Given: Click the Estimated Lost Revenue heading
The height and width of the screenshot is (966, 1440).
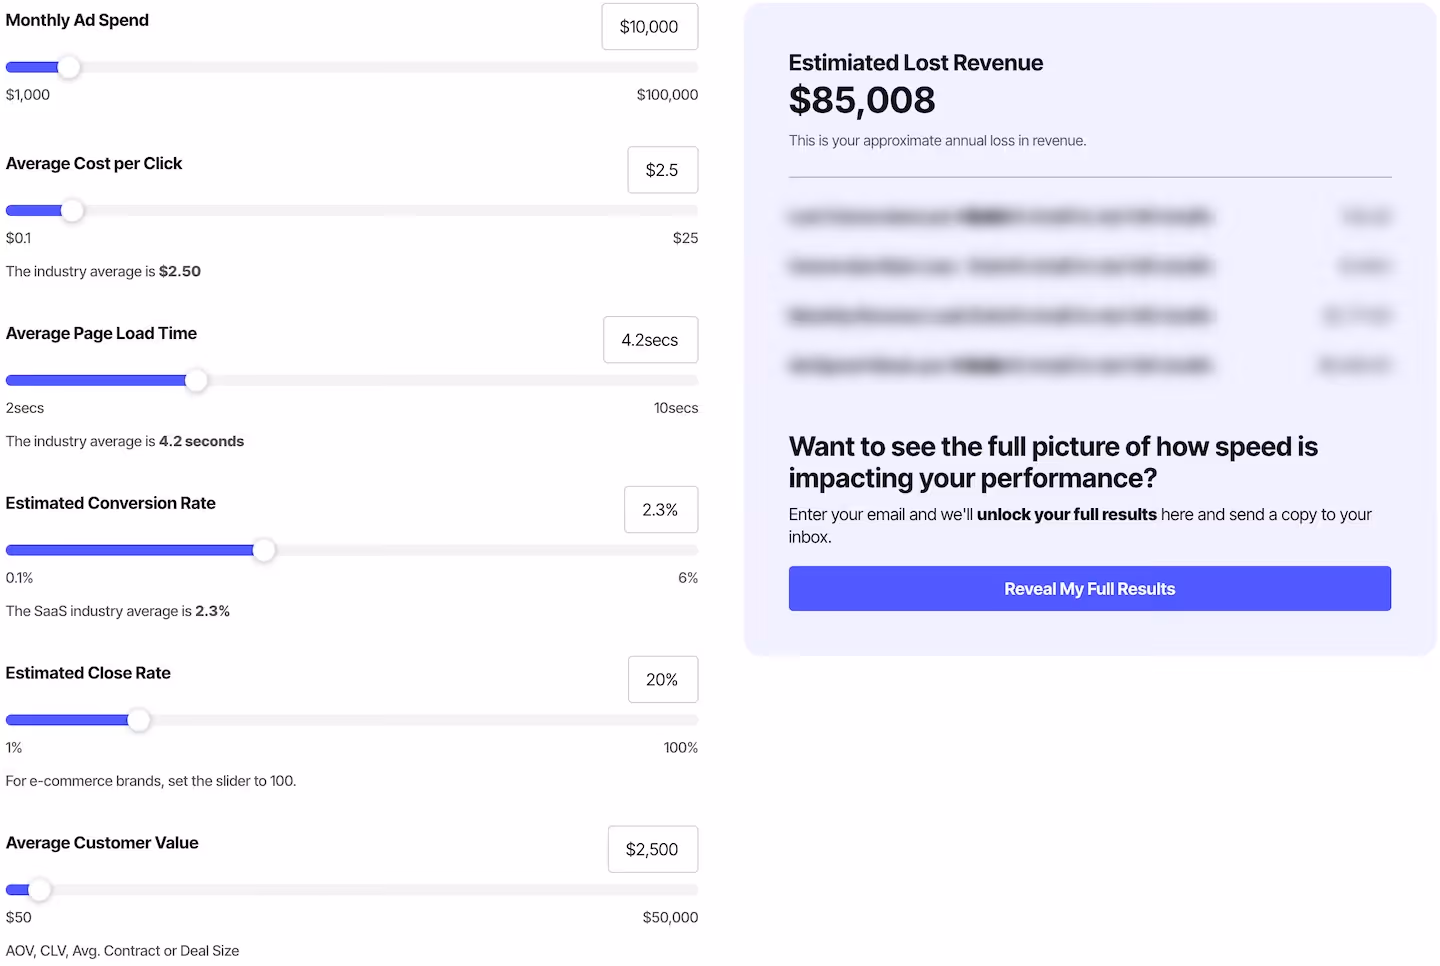Looking at the screenshot, I should click(x=915, y=62).
